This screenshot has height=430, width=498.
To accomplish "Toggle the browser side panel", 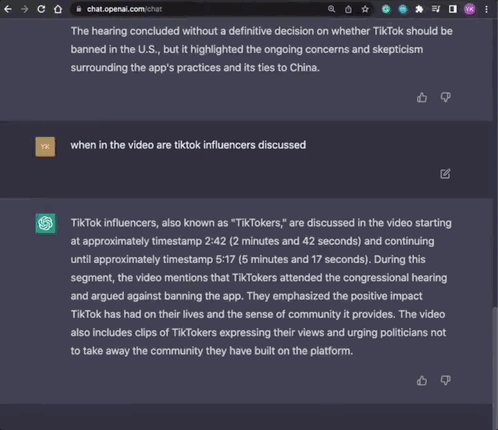I will (453, 9).
